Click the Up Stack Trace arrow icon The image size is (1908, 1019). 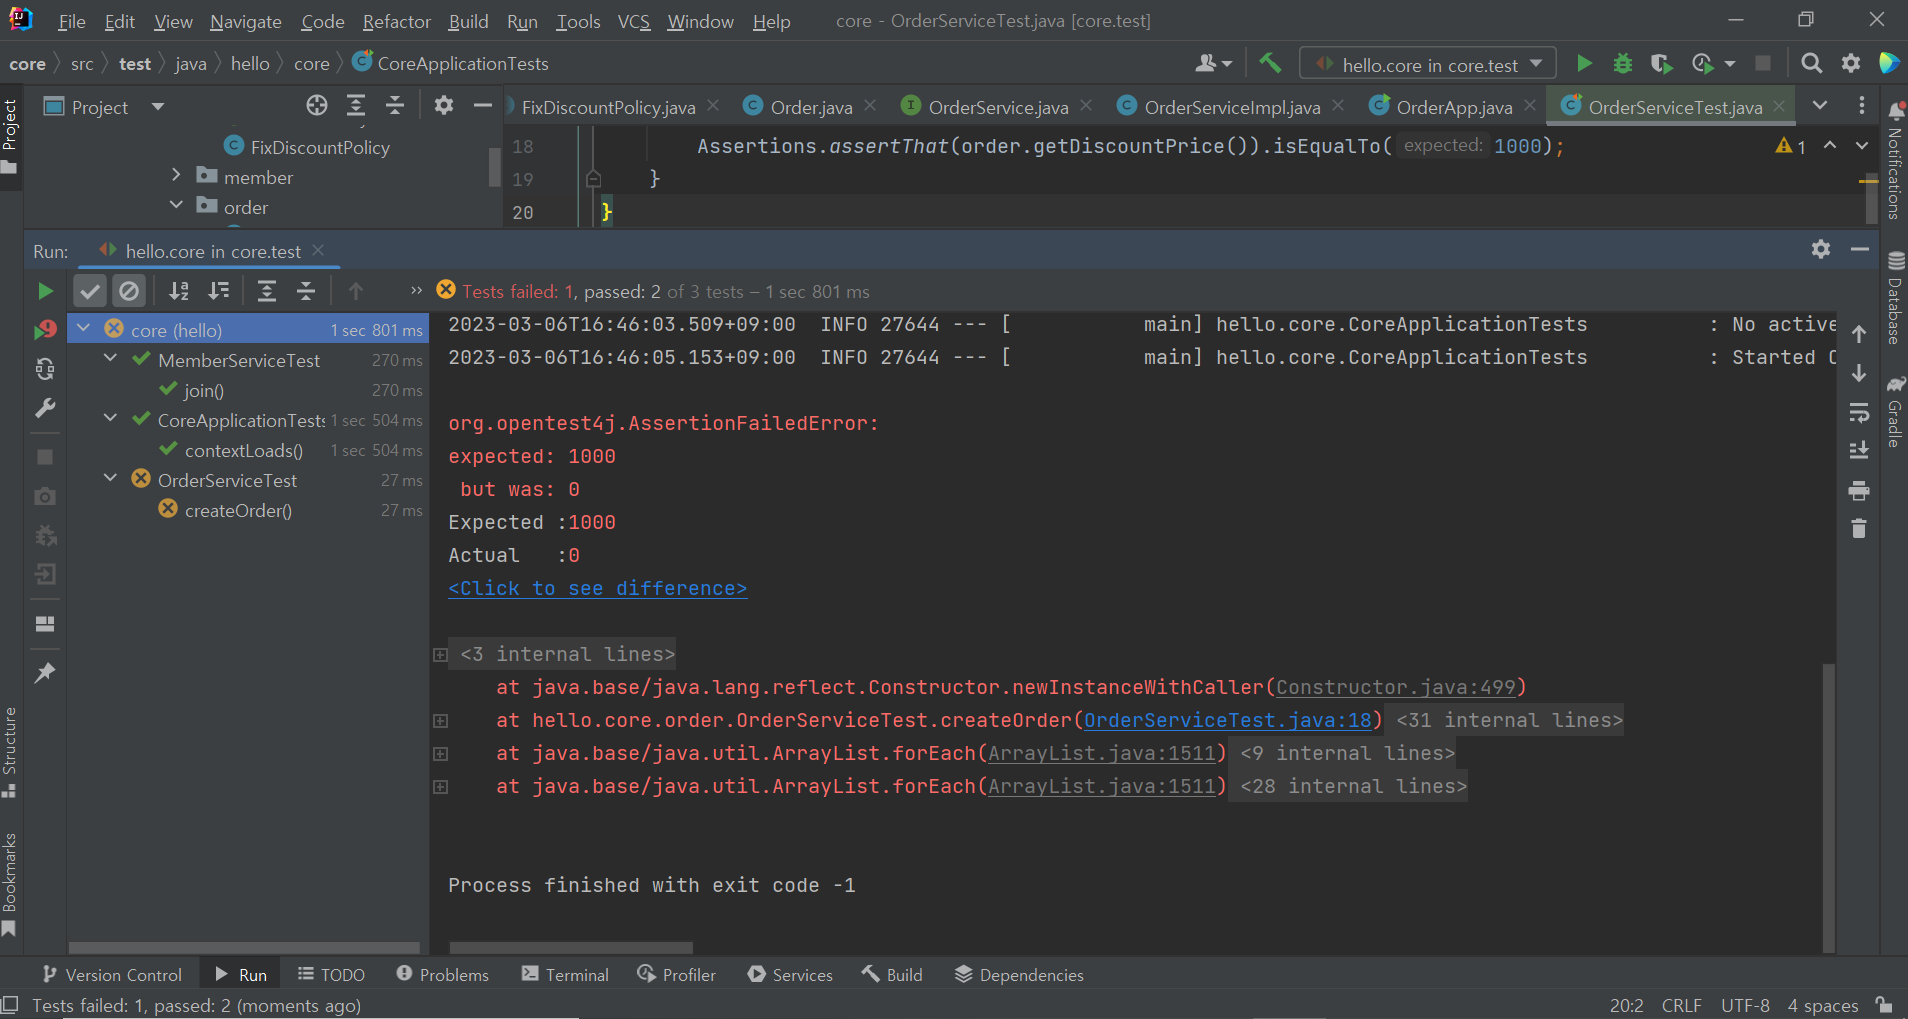1859,334
